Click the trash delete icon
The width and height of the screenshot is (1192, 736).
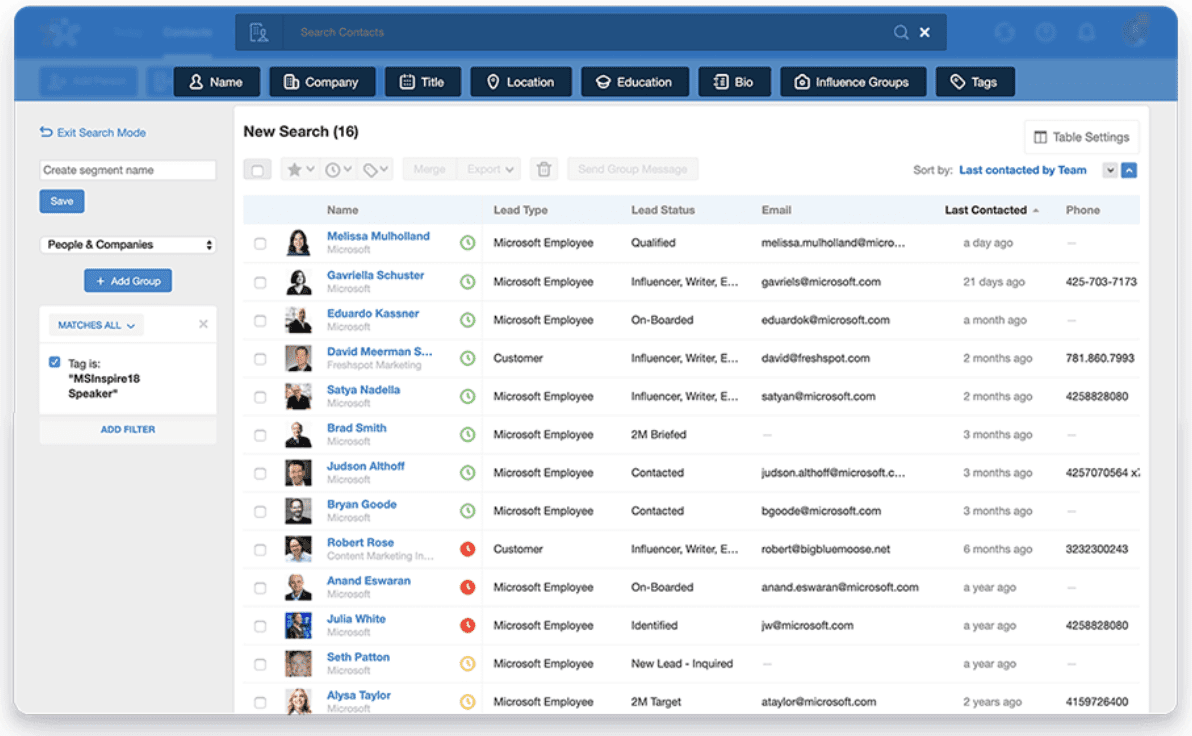544,169
